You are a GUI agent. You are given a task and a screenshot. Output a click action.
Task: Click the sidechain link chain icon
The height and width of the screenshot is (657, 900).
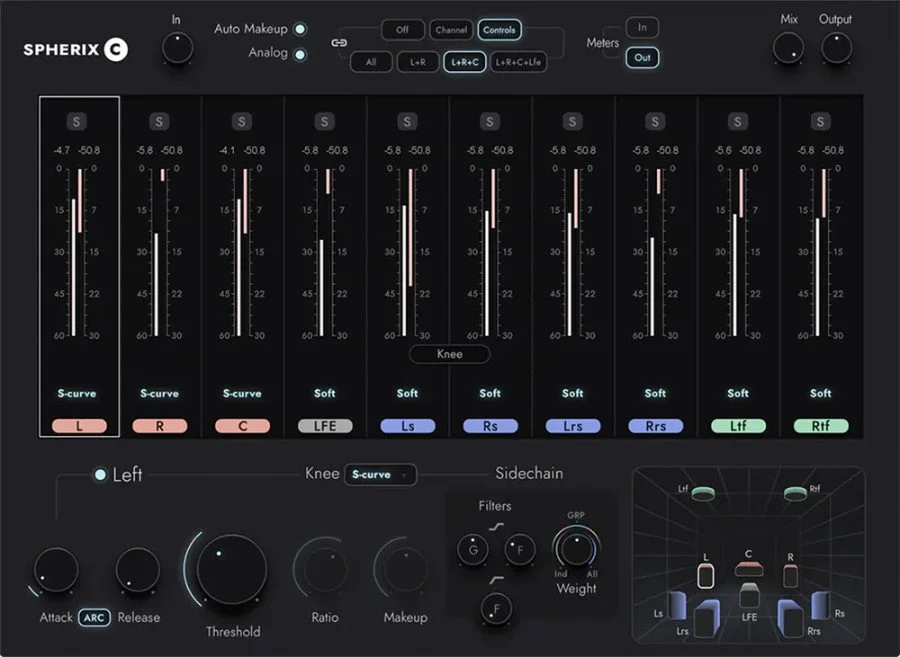tap(338, 43)
